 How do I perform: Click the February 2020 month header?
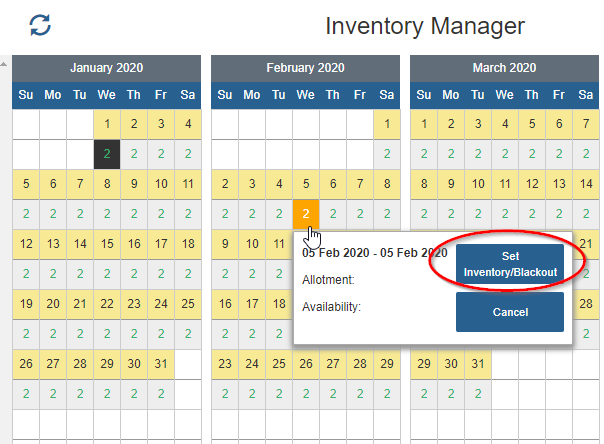point(305,68)
